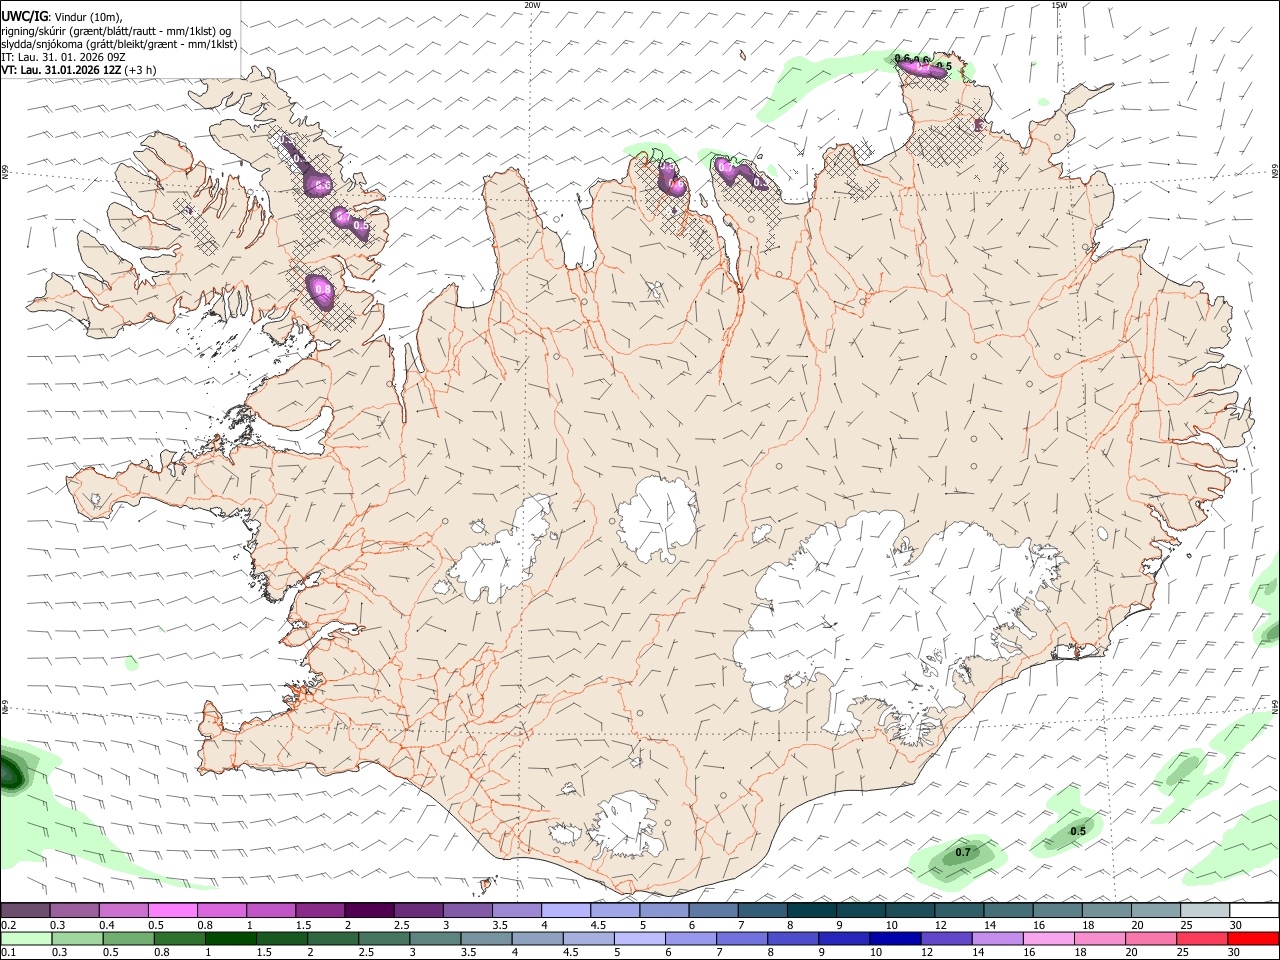Click the UWC/IG map title text
Viewport: 1280px width, 960px height.
tap(24, 16)
